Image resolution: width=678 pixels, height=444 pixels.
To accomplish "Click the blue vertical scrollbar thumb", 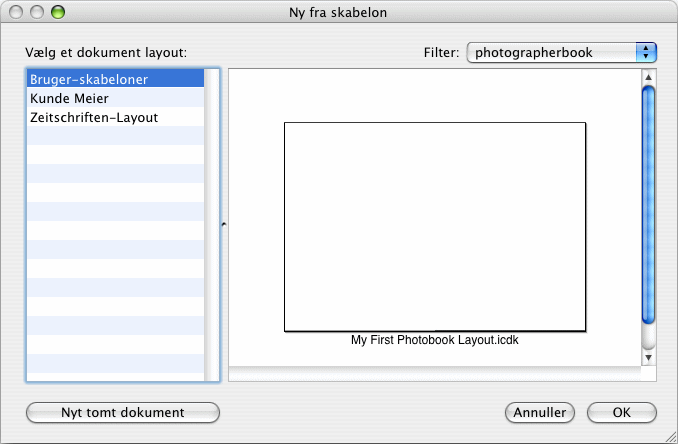I will (x=648, y=205).
